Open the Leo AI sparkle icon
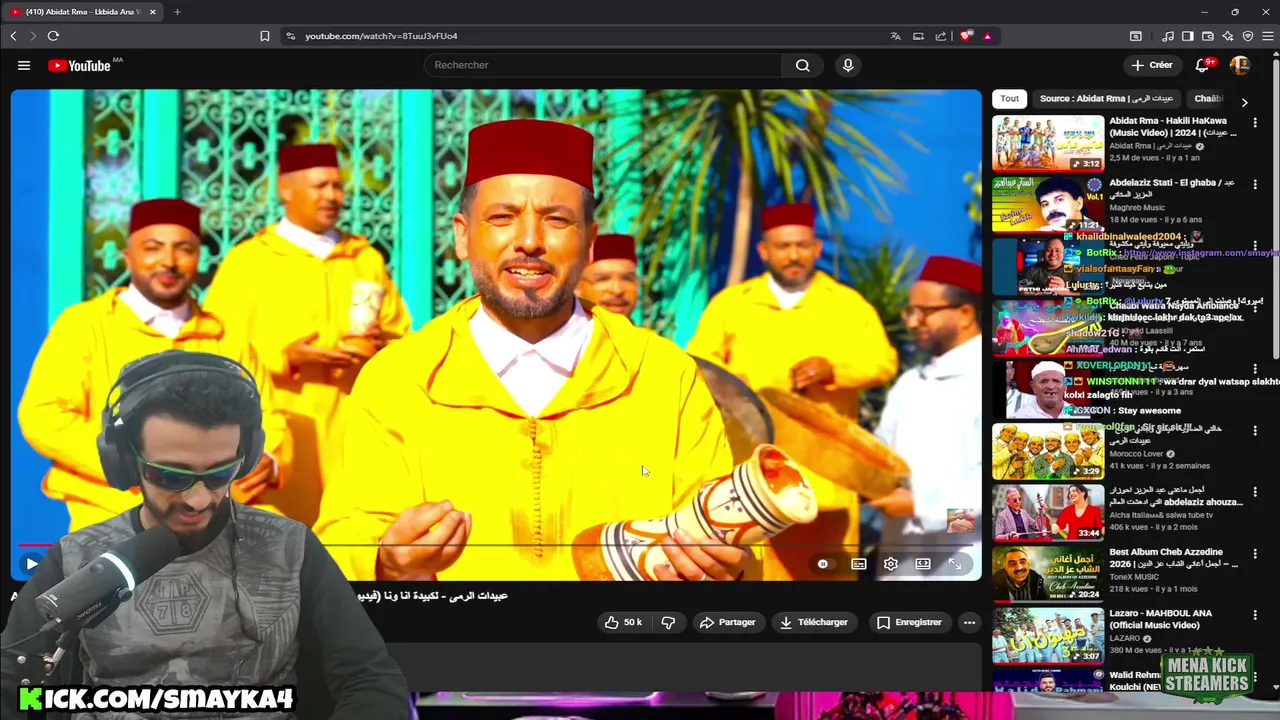Screen dimensions: 1280x720 pyautogui.click(x=1228, y=36)
